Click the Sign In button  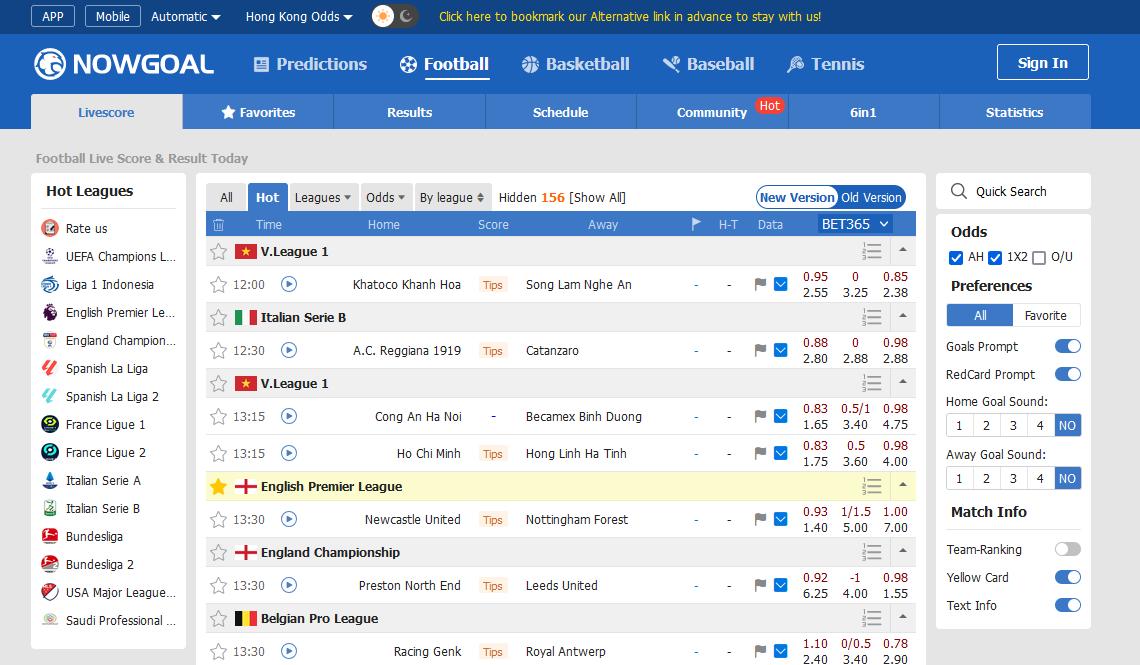[1043, 63]
